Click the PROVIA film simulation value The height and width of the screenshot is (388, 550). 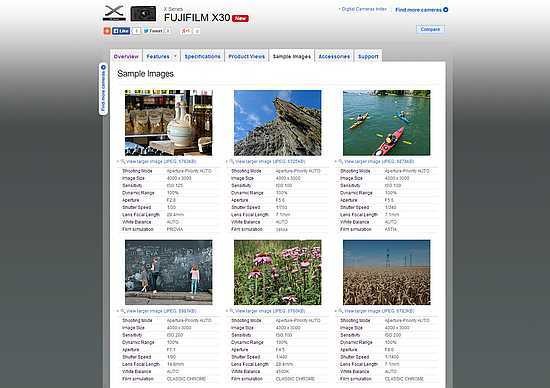175,229
